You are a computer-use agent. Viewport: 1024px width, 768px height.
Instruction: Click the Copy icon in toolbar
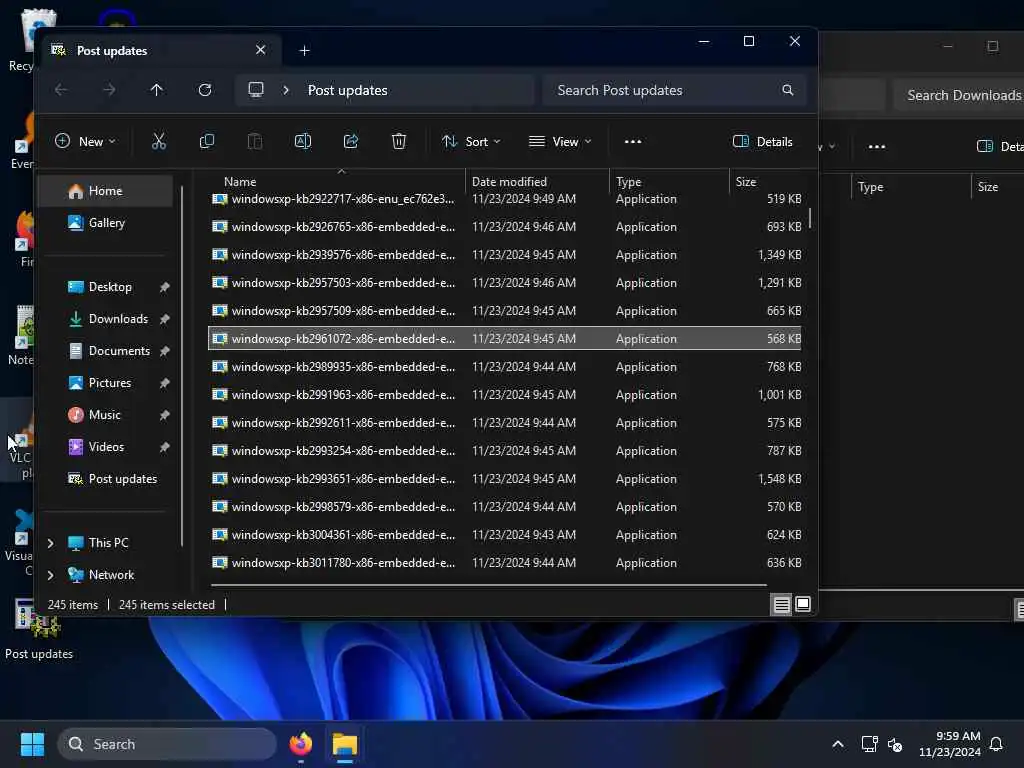[206, 141]
